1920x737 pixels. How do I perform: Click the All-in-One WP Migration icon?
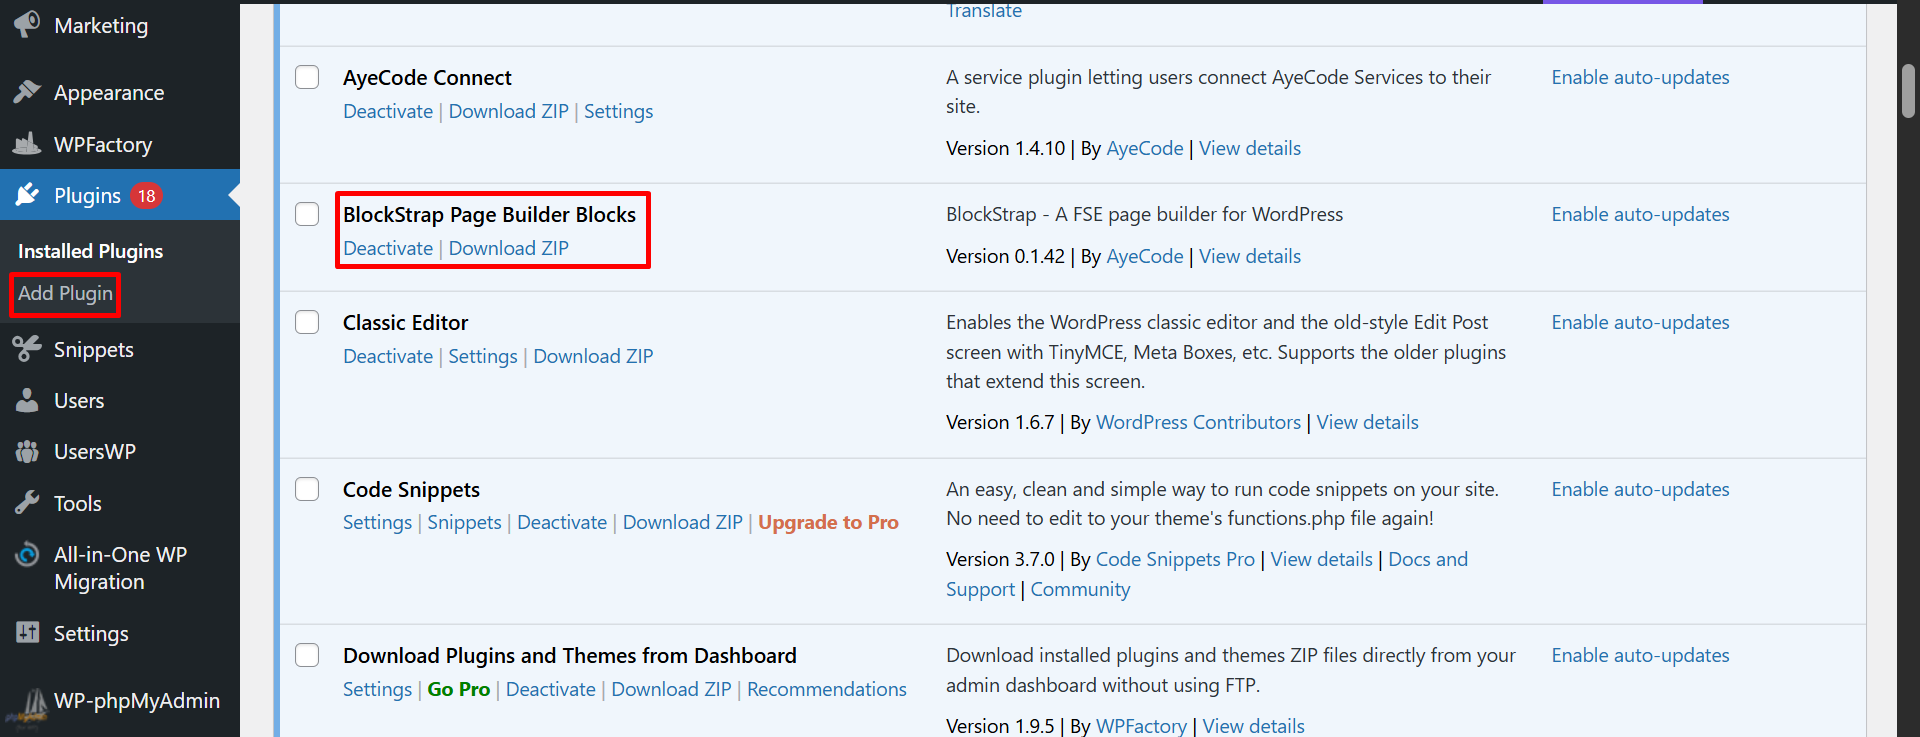[27, 554]
